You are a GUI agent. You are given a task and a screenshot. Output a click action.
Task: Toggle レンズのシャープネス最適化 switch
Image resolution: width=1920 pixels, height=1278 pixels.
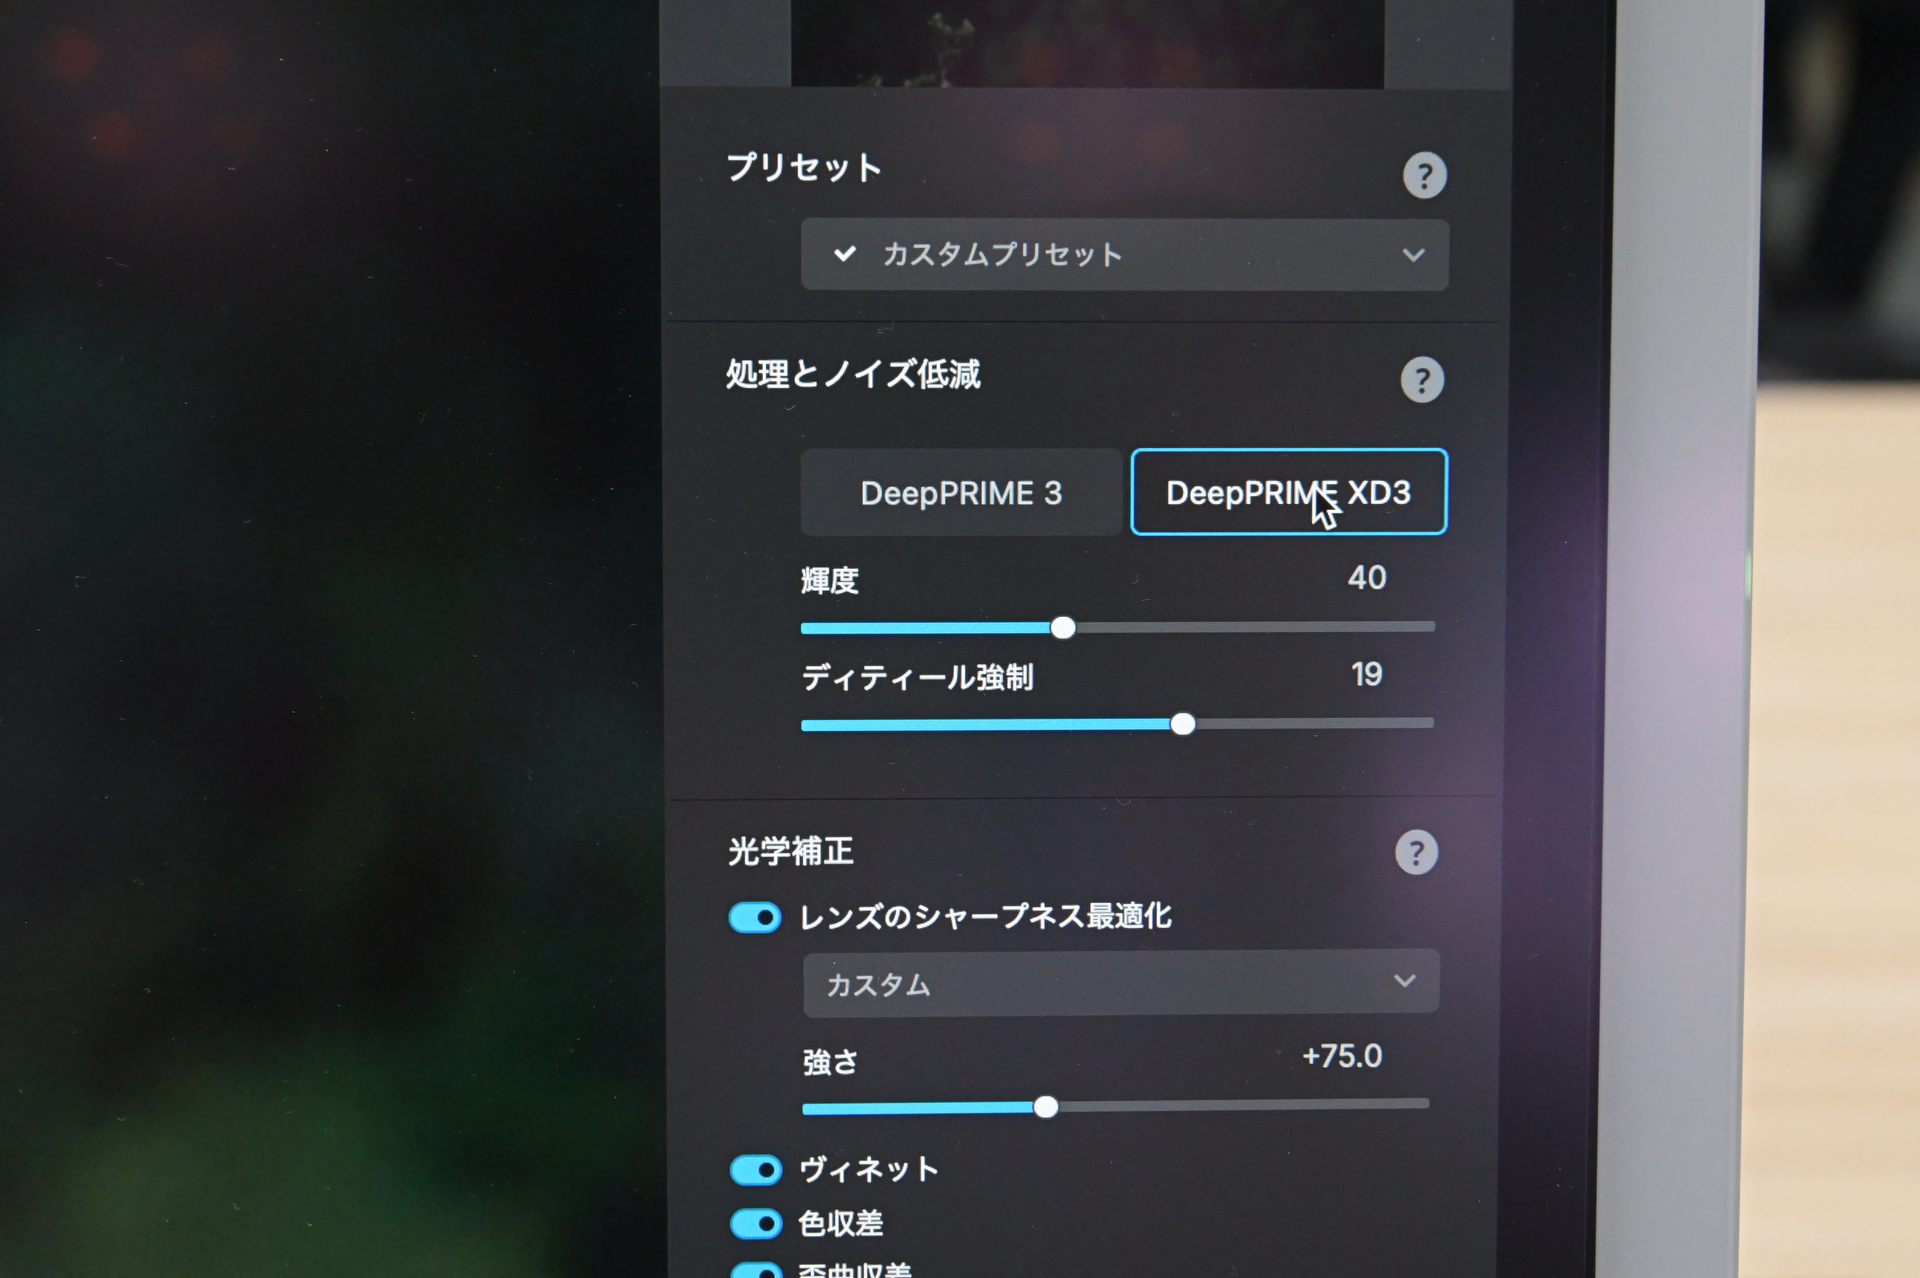tap(755, 917)
